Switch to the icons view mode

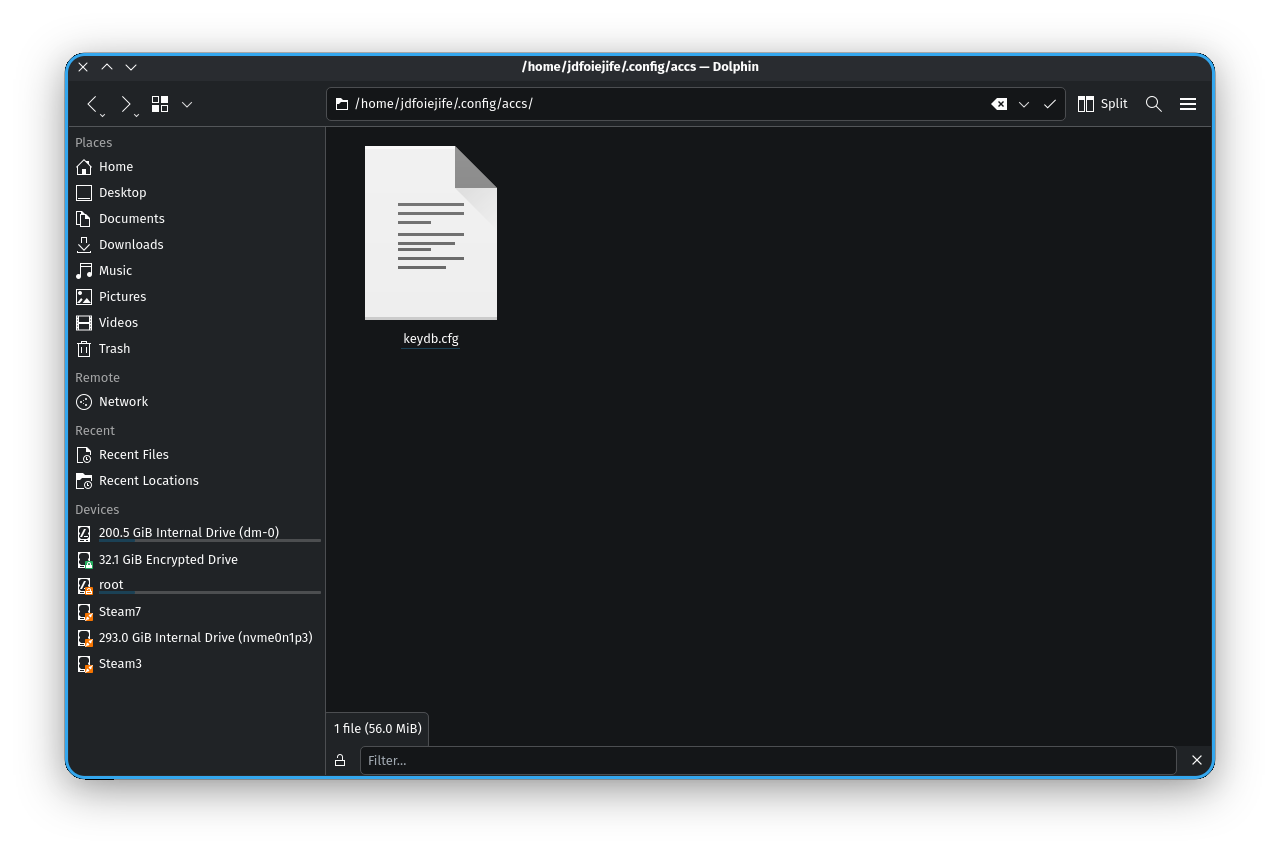click(160, 104)
